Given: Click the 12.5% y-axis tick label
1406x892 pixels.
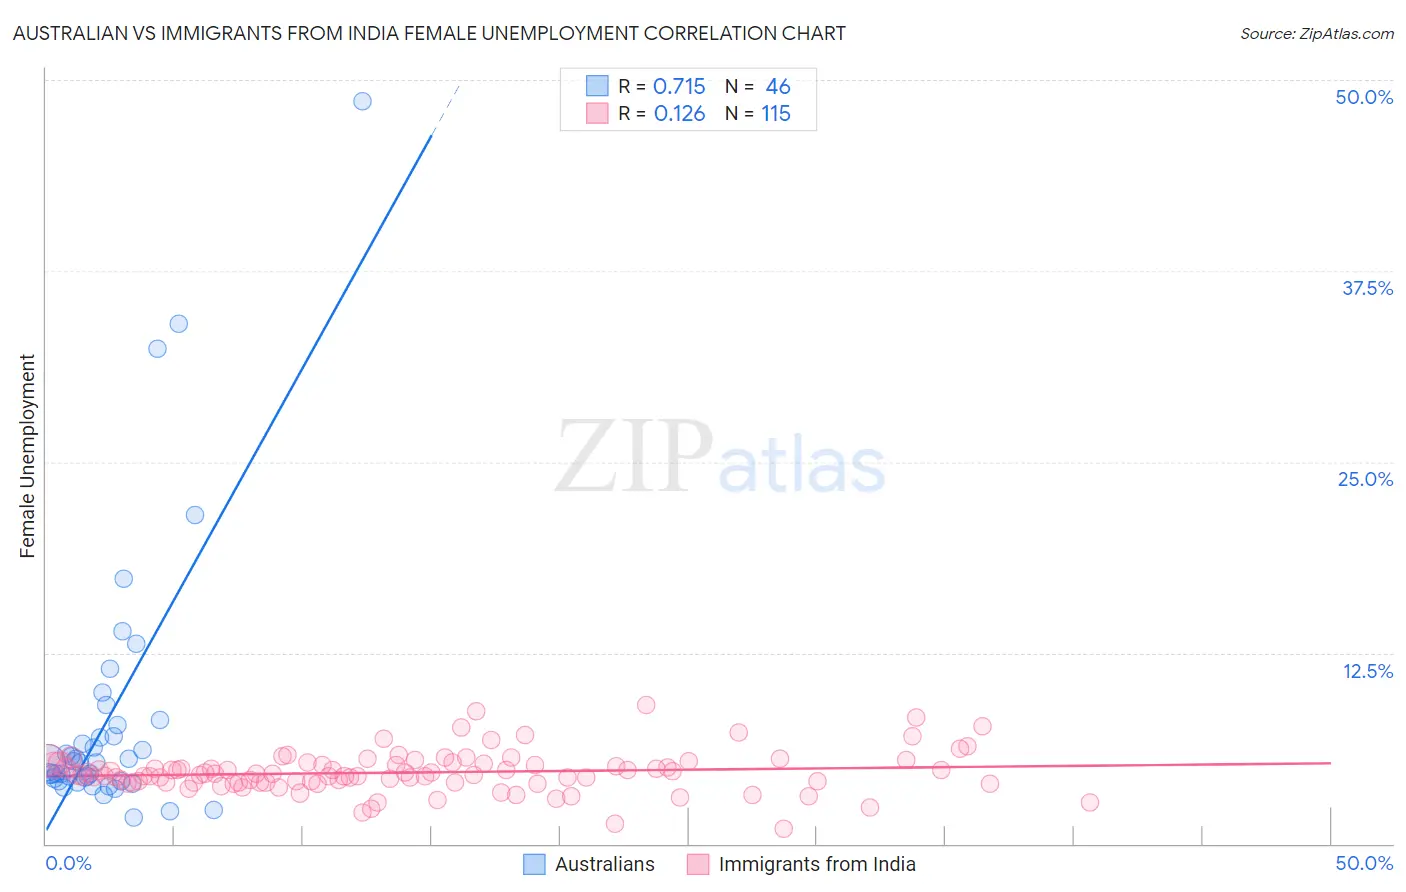Looking at the screenshot, I should pos(1367,671).
